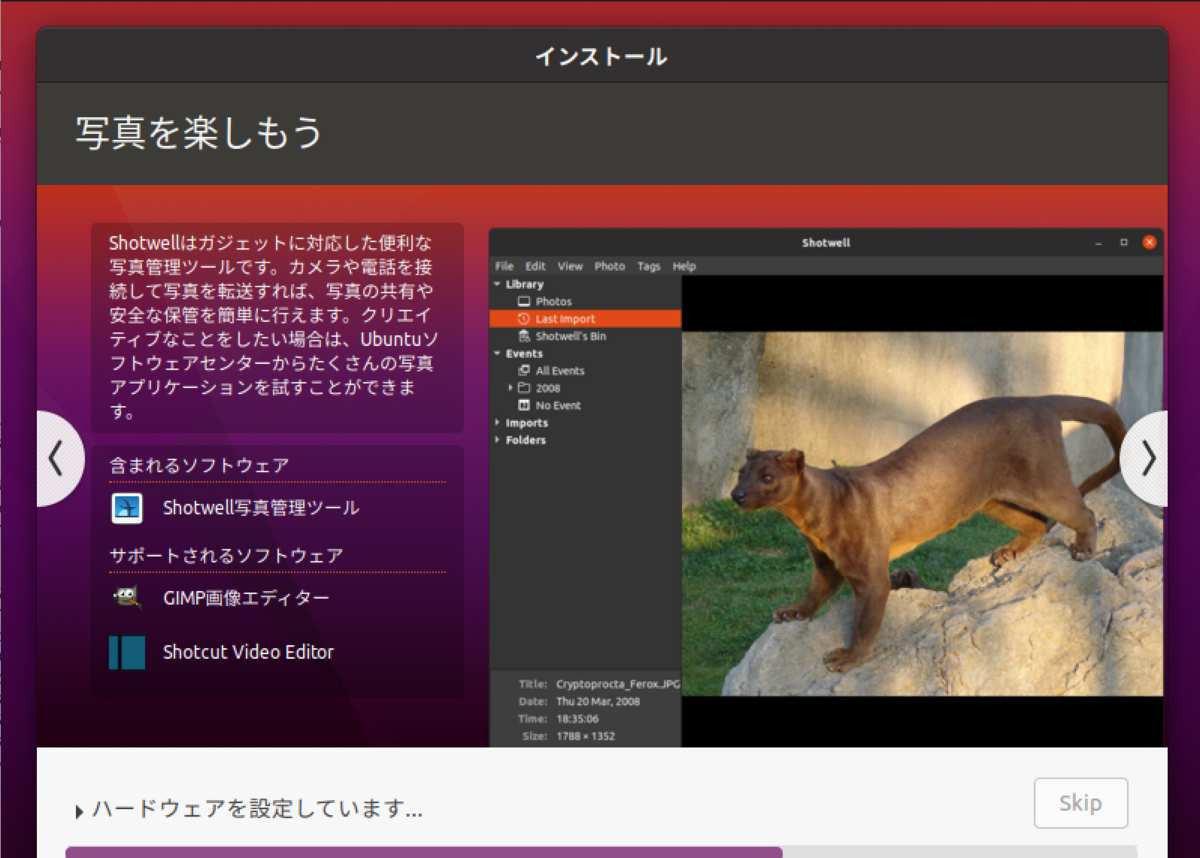
Task: Go to the previous slide with left arrow
Action: 58,459
